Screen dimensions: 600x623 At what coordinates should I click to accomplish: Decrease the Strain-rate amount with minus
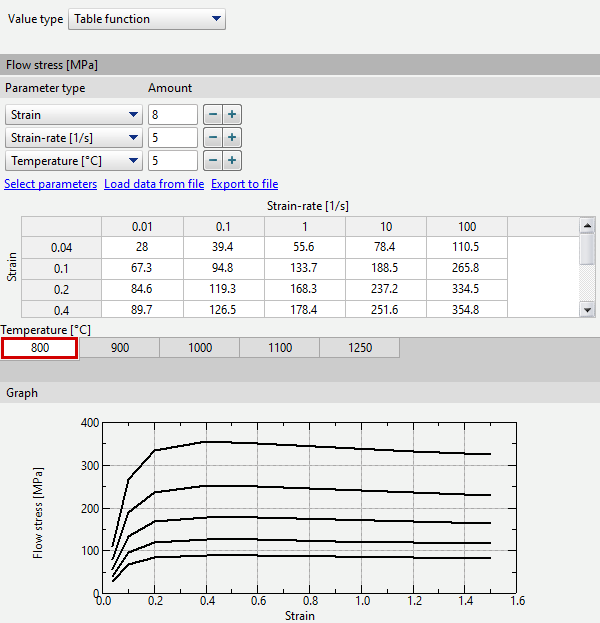pyautogui.click(x=213, y=138)
